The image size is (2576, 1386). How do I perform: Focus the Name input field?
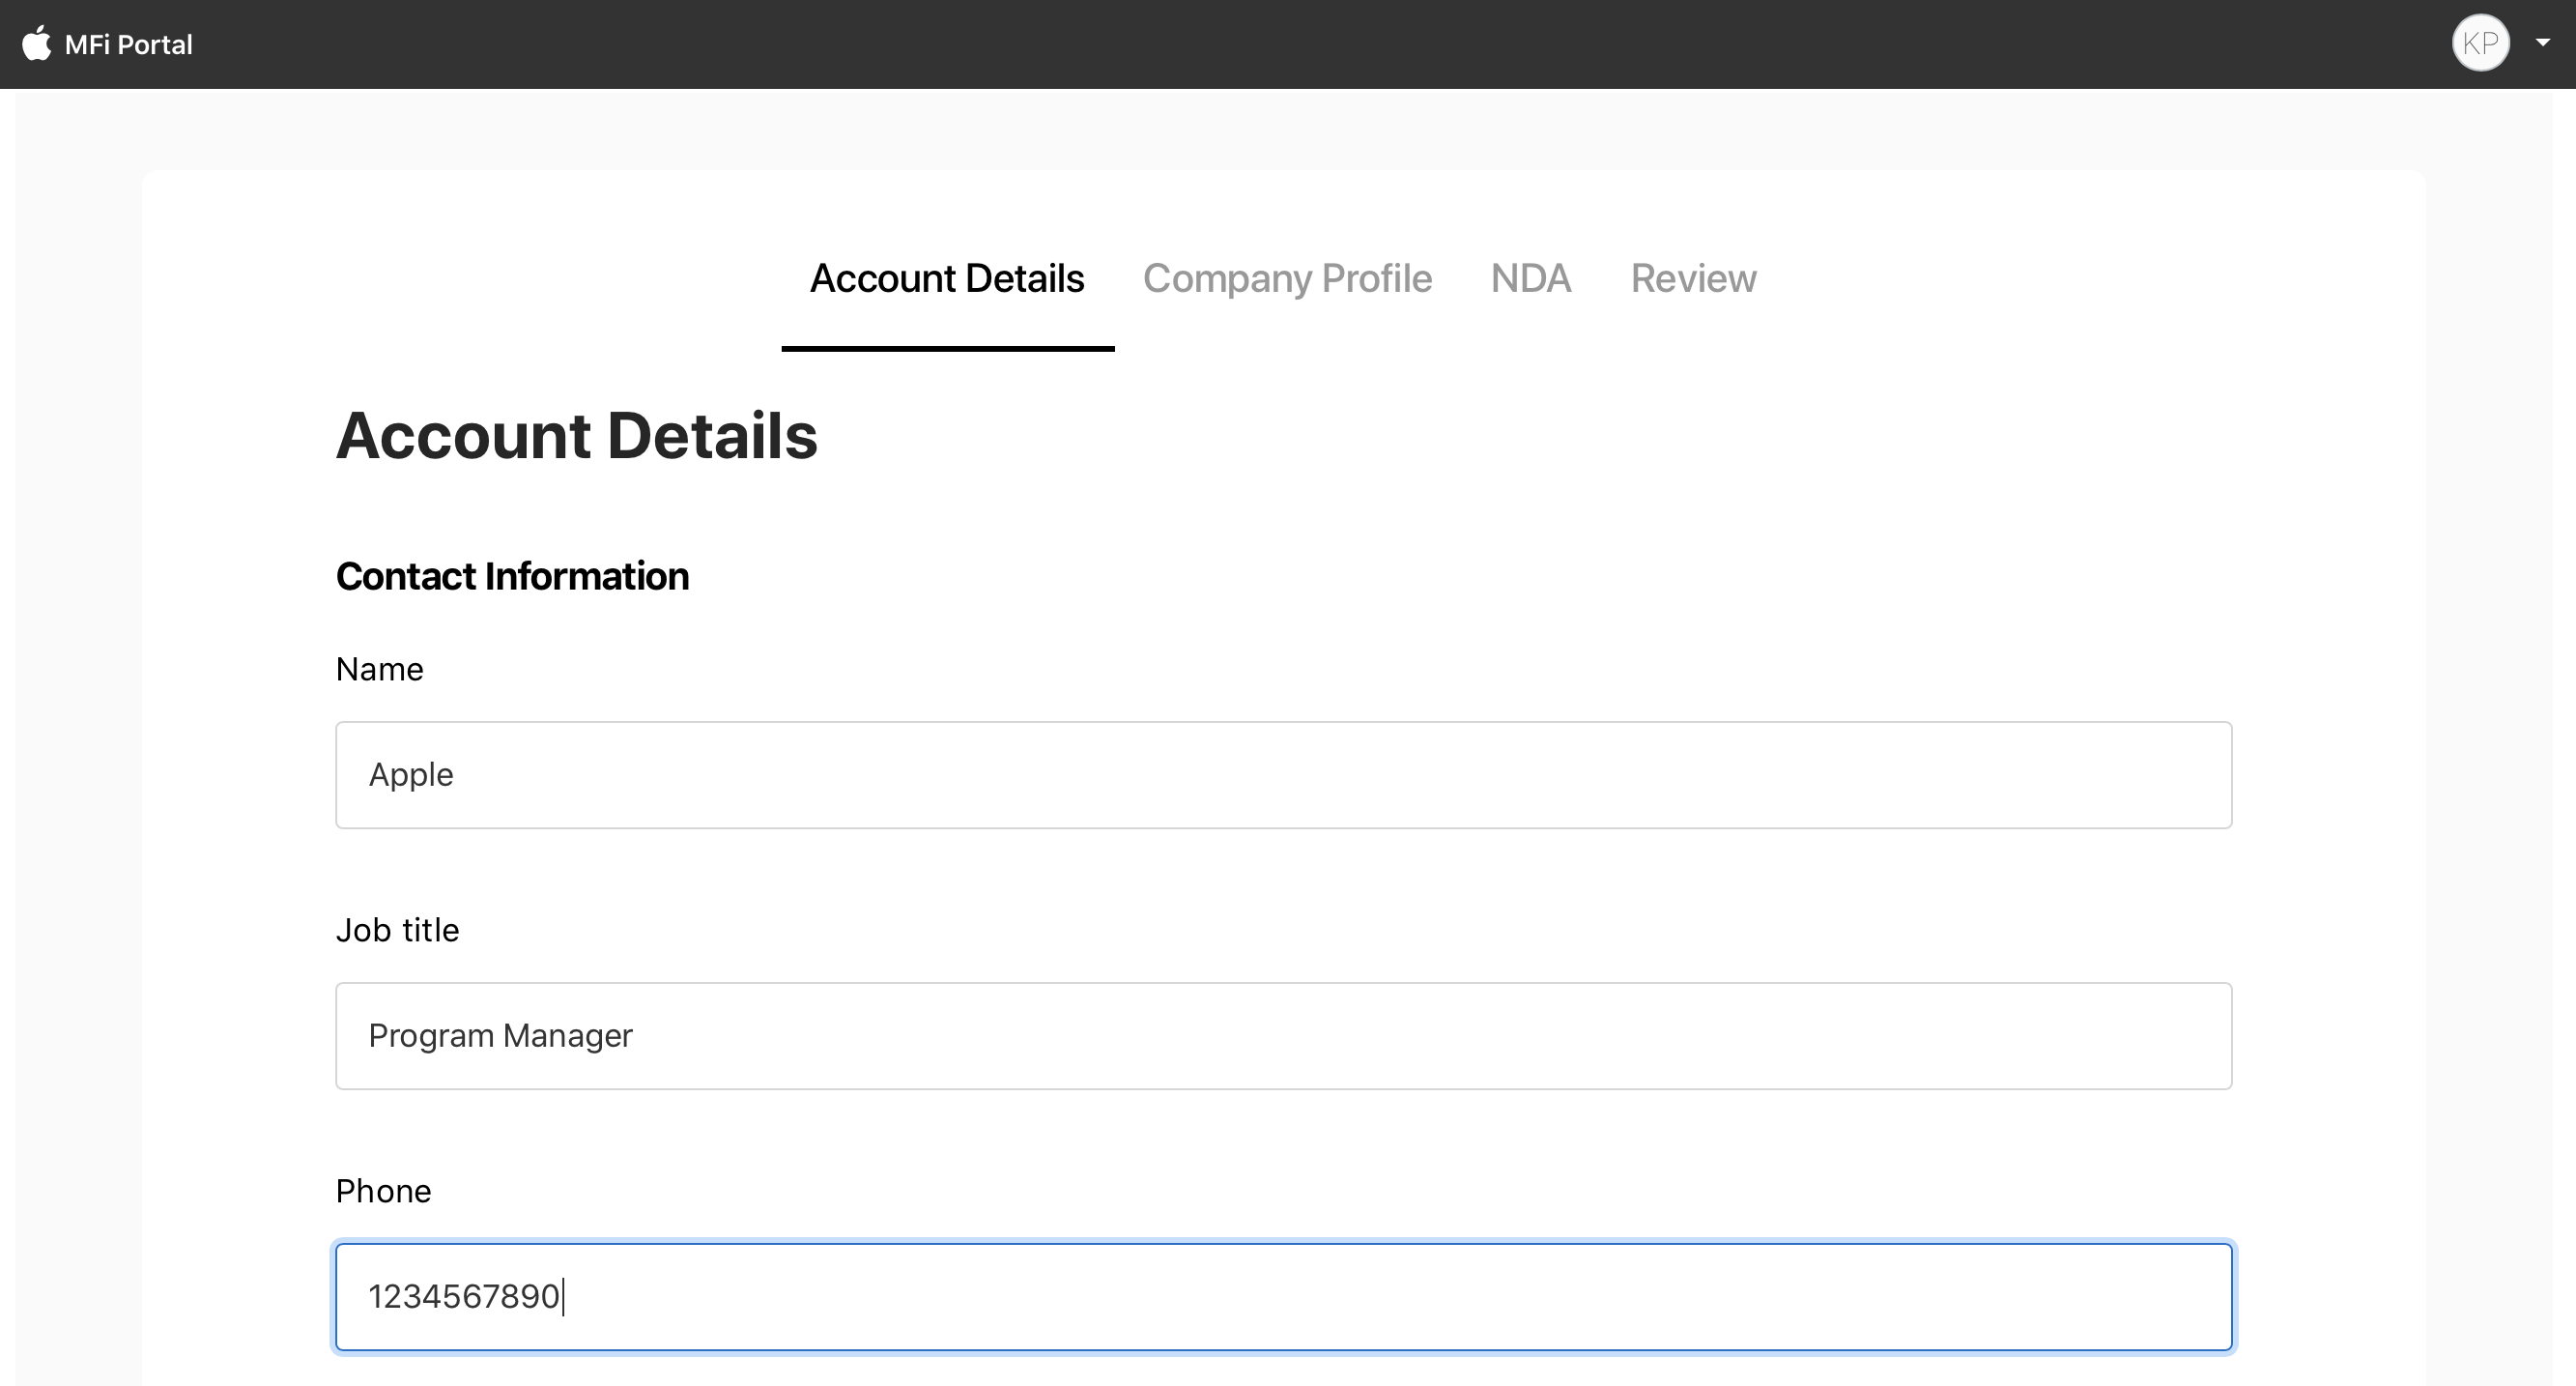point(1283,775)
